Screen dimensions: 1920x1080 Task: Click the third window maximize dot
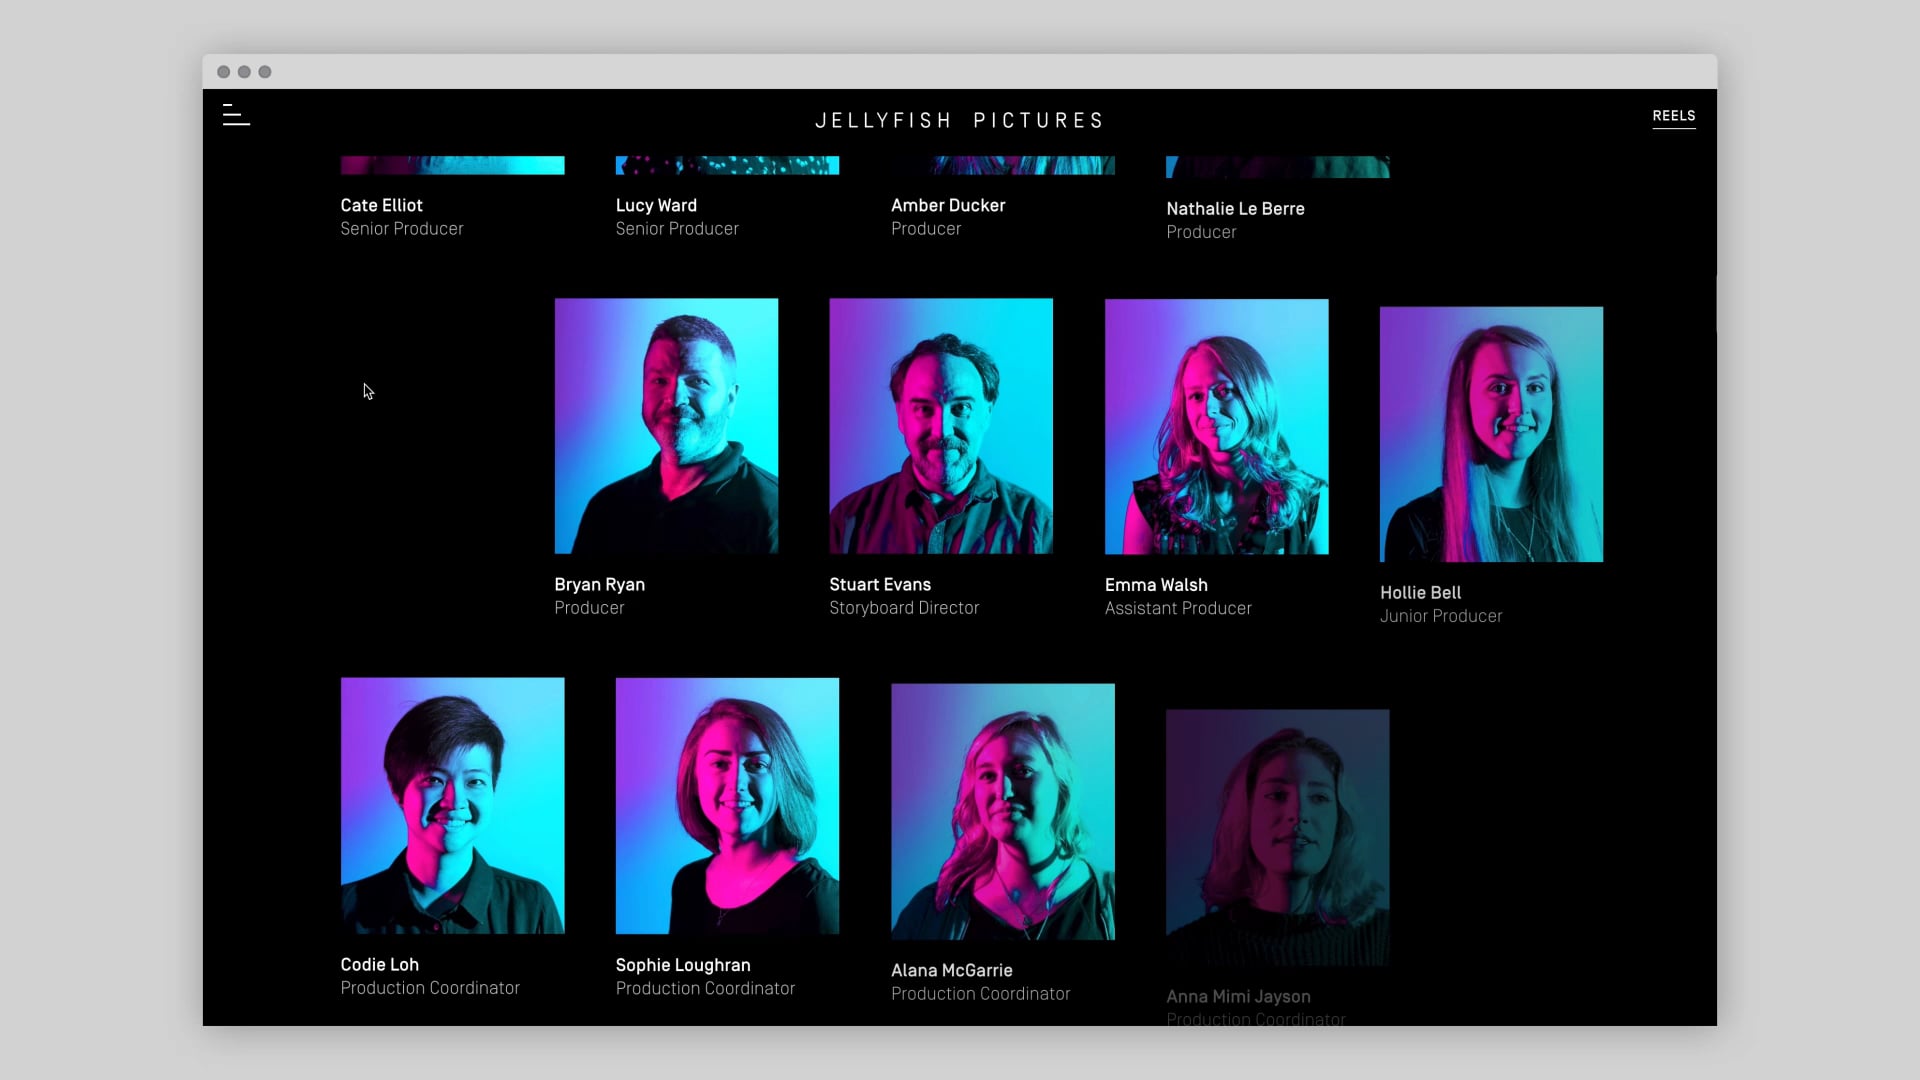pyautogui.click(x=265, y=72)
